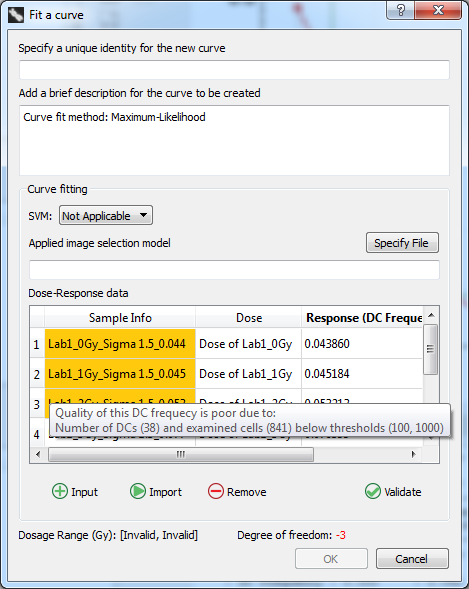The width and height of the screenshot is (469, 589).
Task: Click the table's vertical scrollbar up arrow
Action: (x=431, y=315)
